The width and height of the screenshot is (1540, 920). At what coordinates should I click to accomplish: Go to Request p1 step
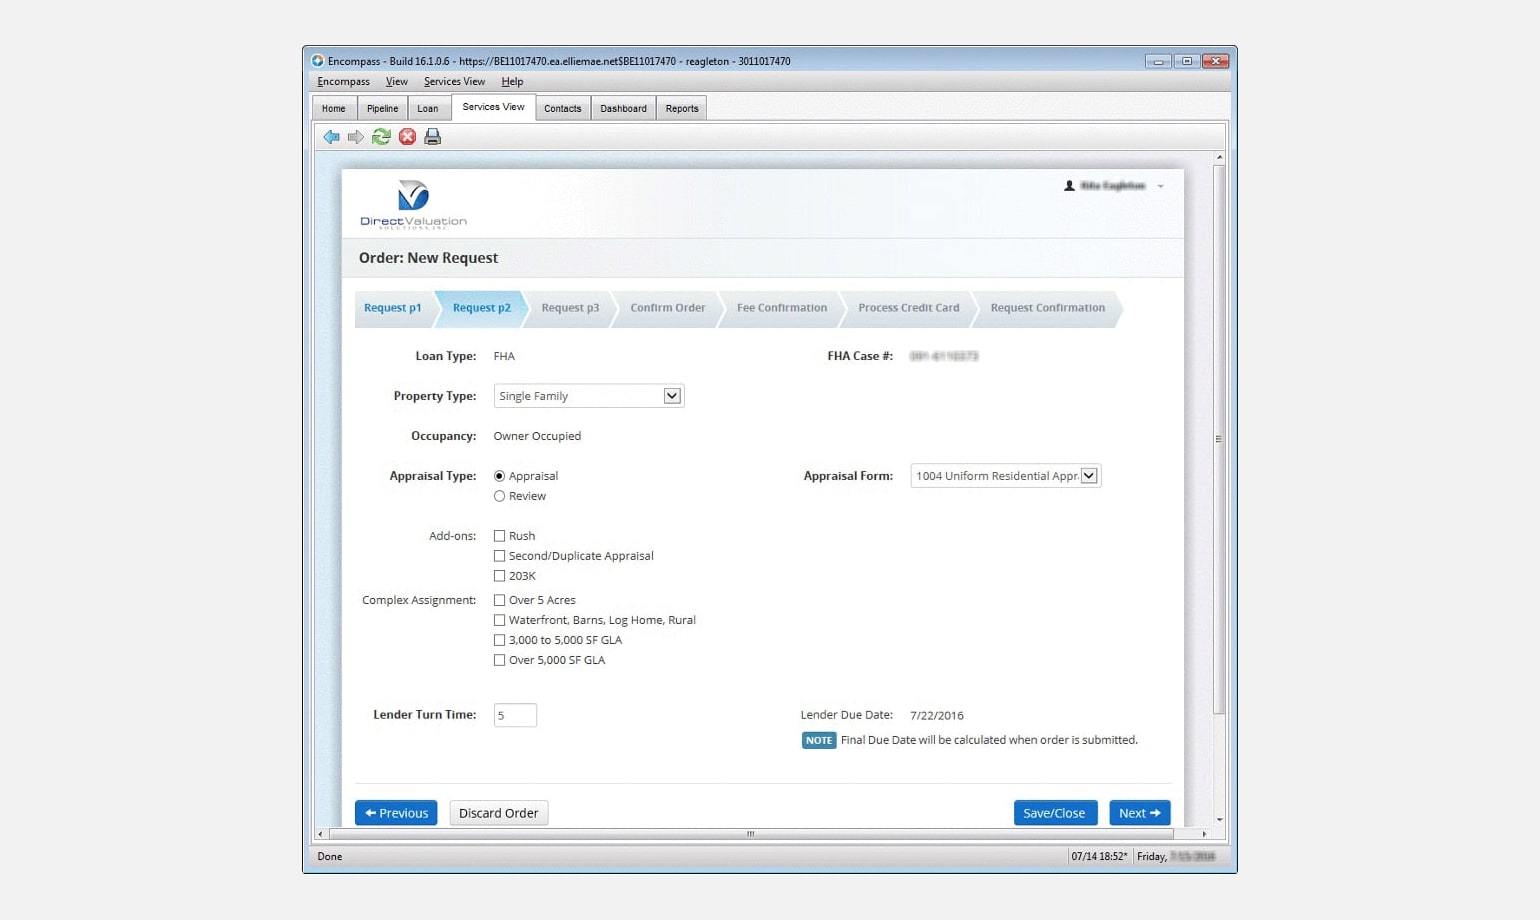pos(393,308)
